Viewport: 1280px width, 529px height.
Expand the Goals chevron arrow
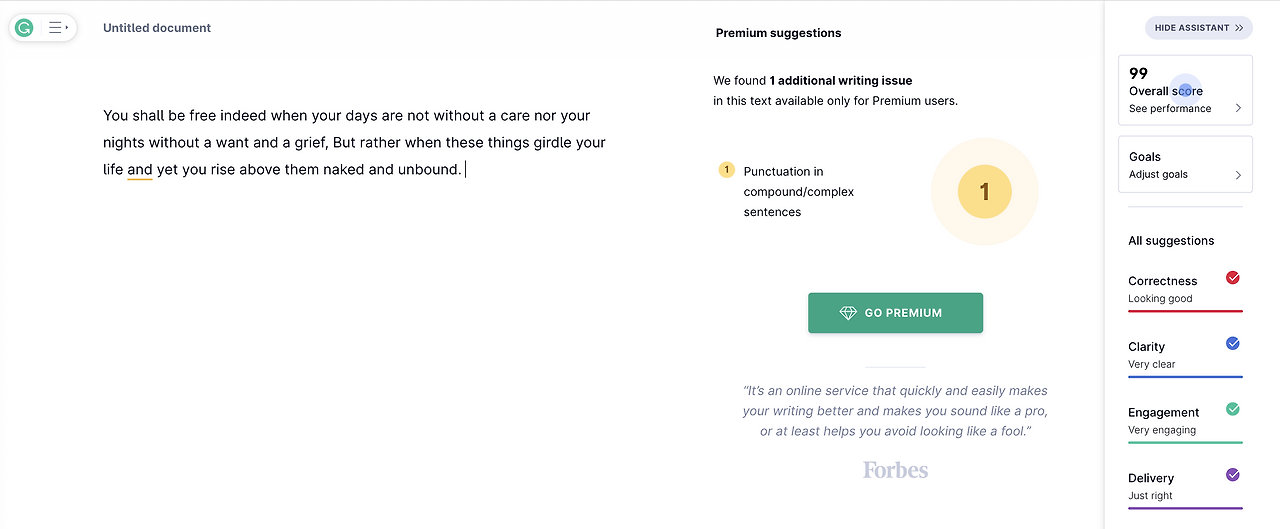tap(1238, 175)
